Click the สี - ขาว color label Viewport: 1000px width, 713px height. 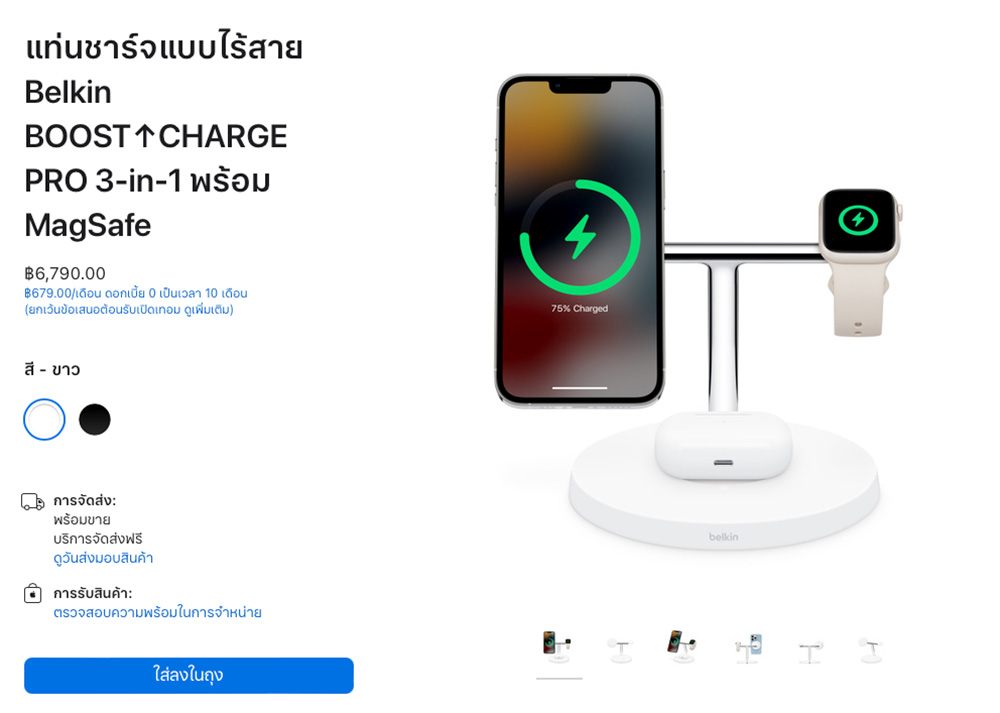click(x=52, y=369)
